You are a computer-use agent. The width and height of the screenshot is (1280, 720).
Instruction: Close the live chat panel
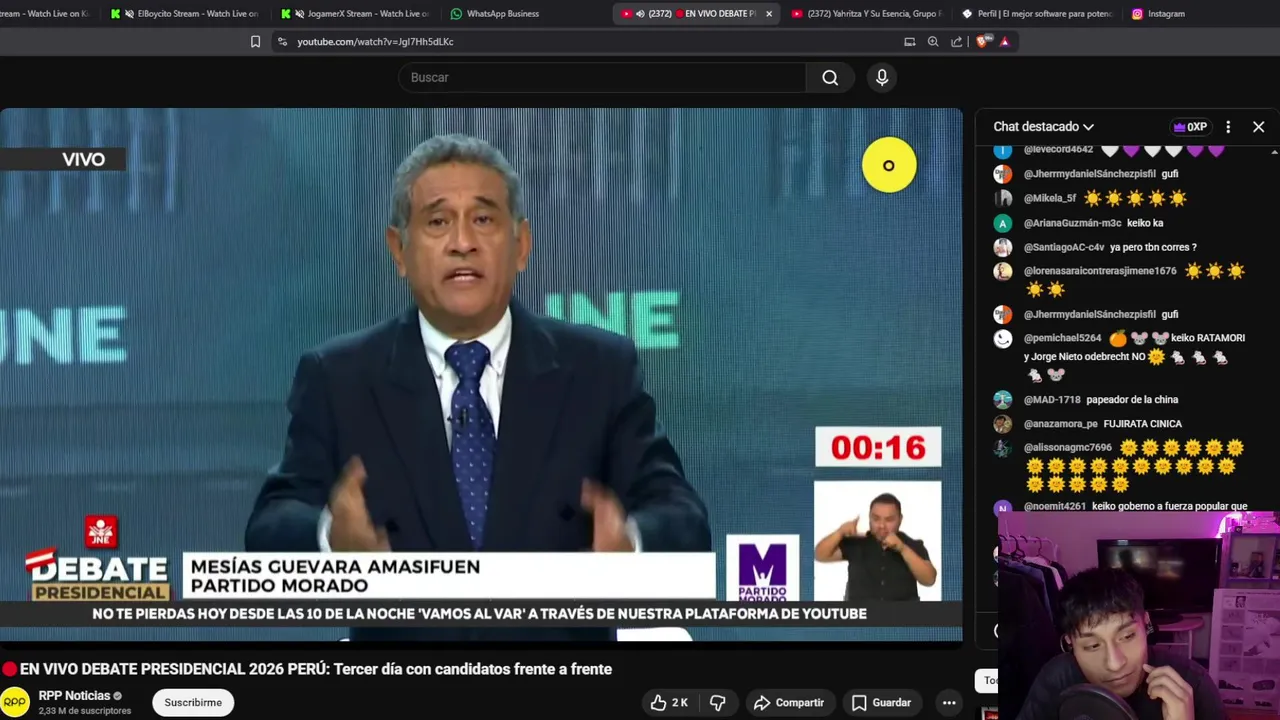click(x=1258, y=127)
